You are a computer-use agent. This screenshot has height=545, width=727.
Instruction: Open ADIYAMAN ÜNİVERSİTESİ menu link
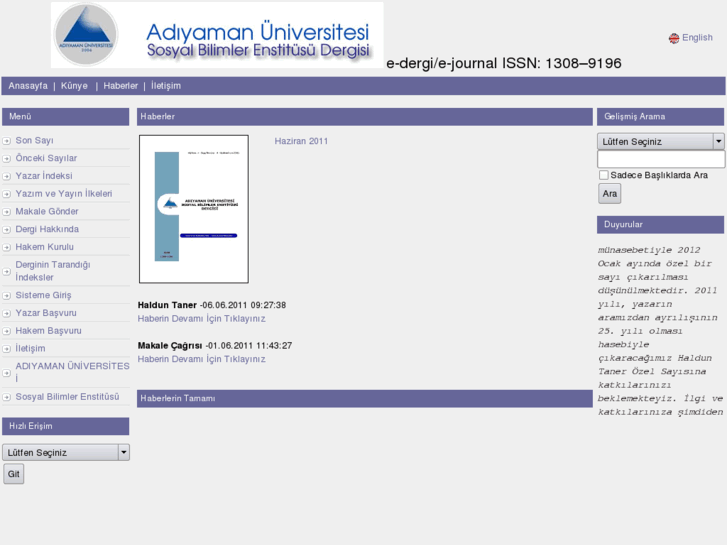tap(72, 372)
